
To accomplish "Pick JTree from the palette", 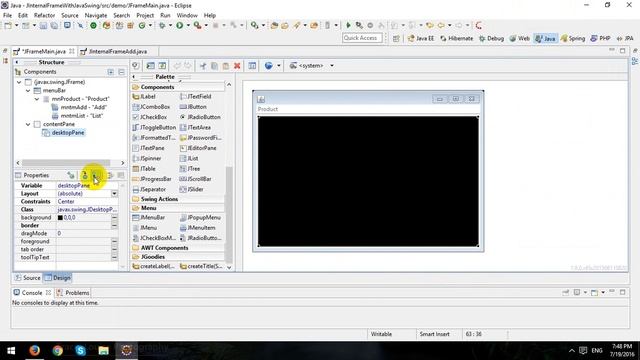I will click(x=190, y=169).
